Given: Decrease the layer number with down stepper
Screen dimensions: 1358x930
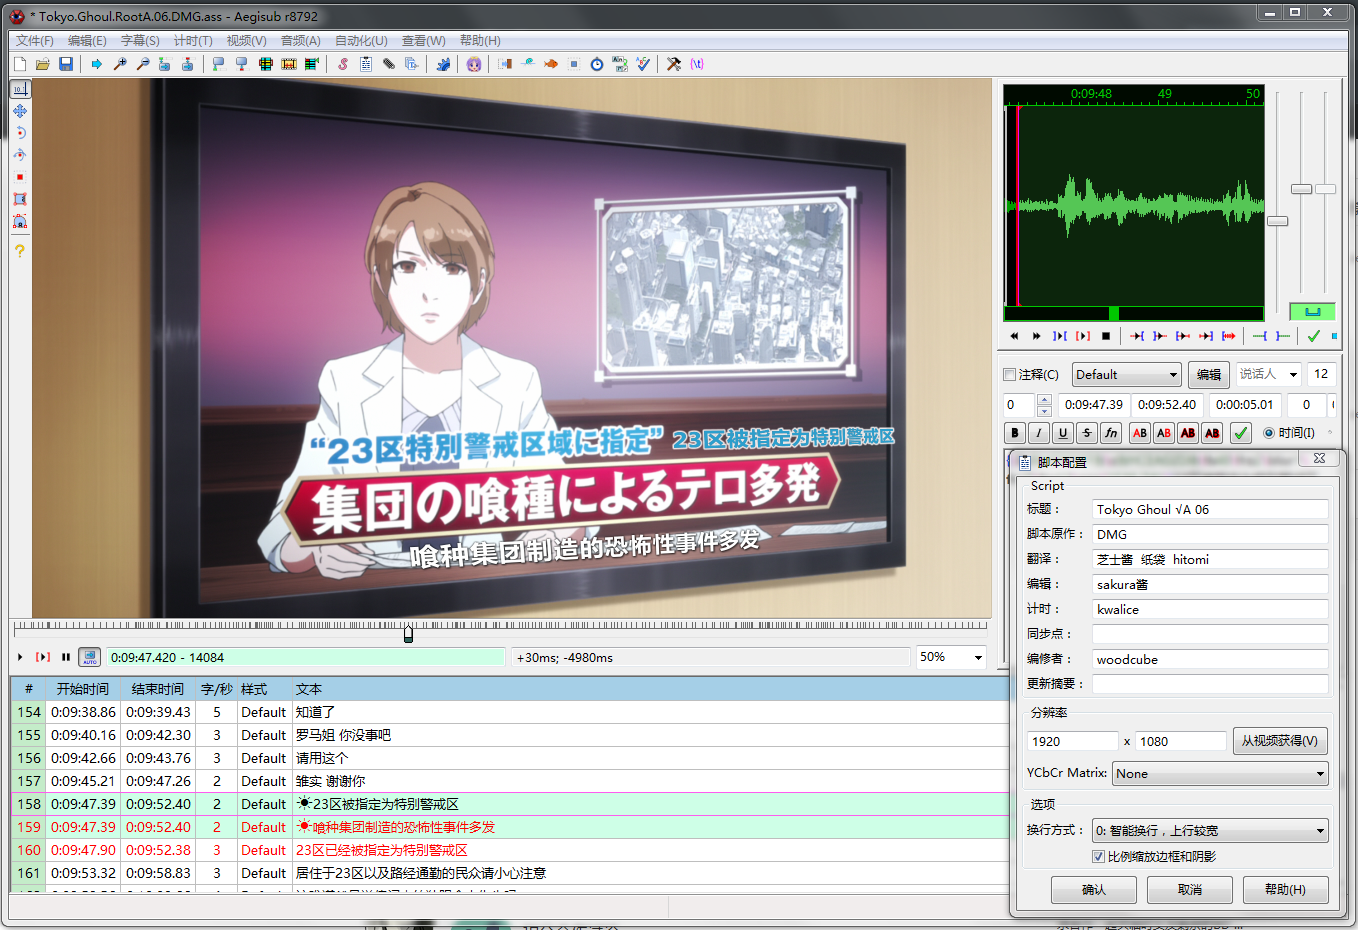Looking at the screenshot, I should [1044, 410].
